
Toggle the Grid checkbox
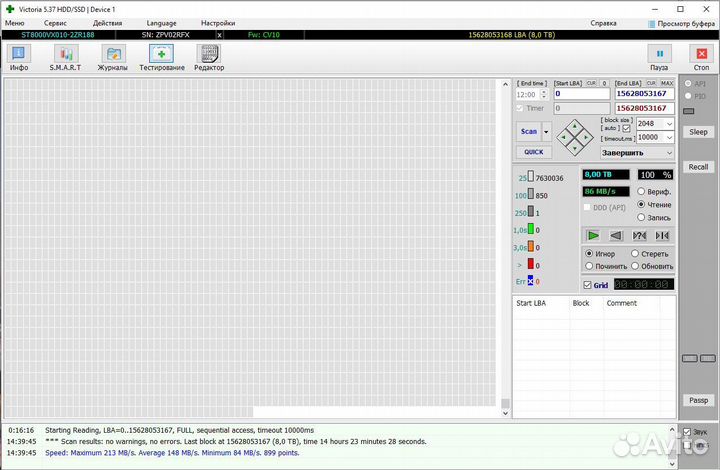click(x=588, y=285)
